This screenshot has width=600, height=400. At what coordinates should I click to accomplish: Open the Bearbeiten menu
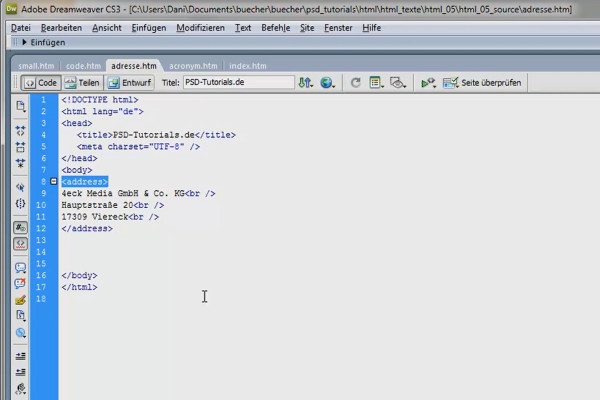61,28
